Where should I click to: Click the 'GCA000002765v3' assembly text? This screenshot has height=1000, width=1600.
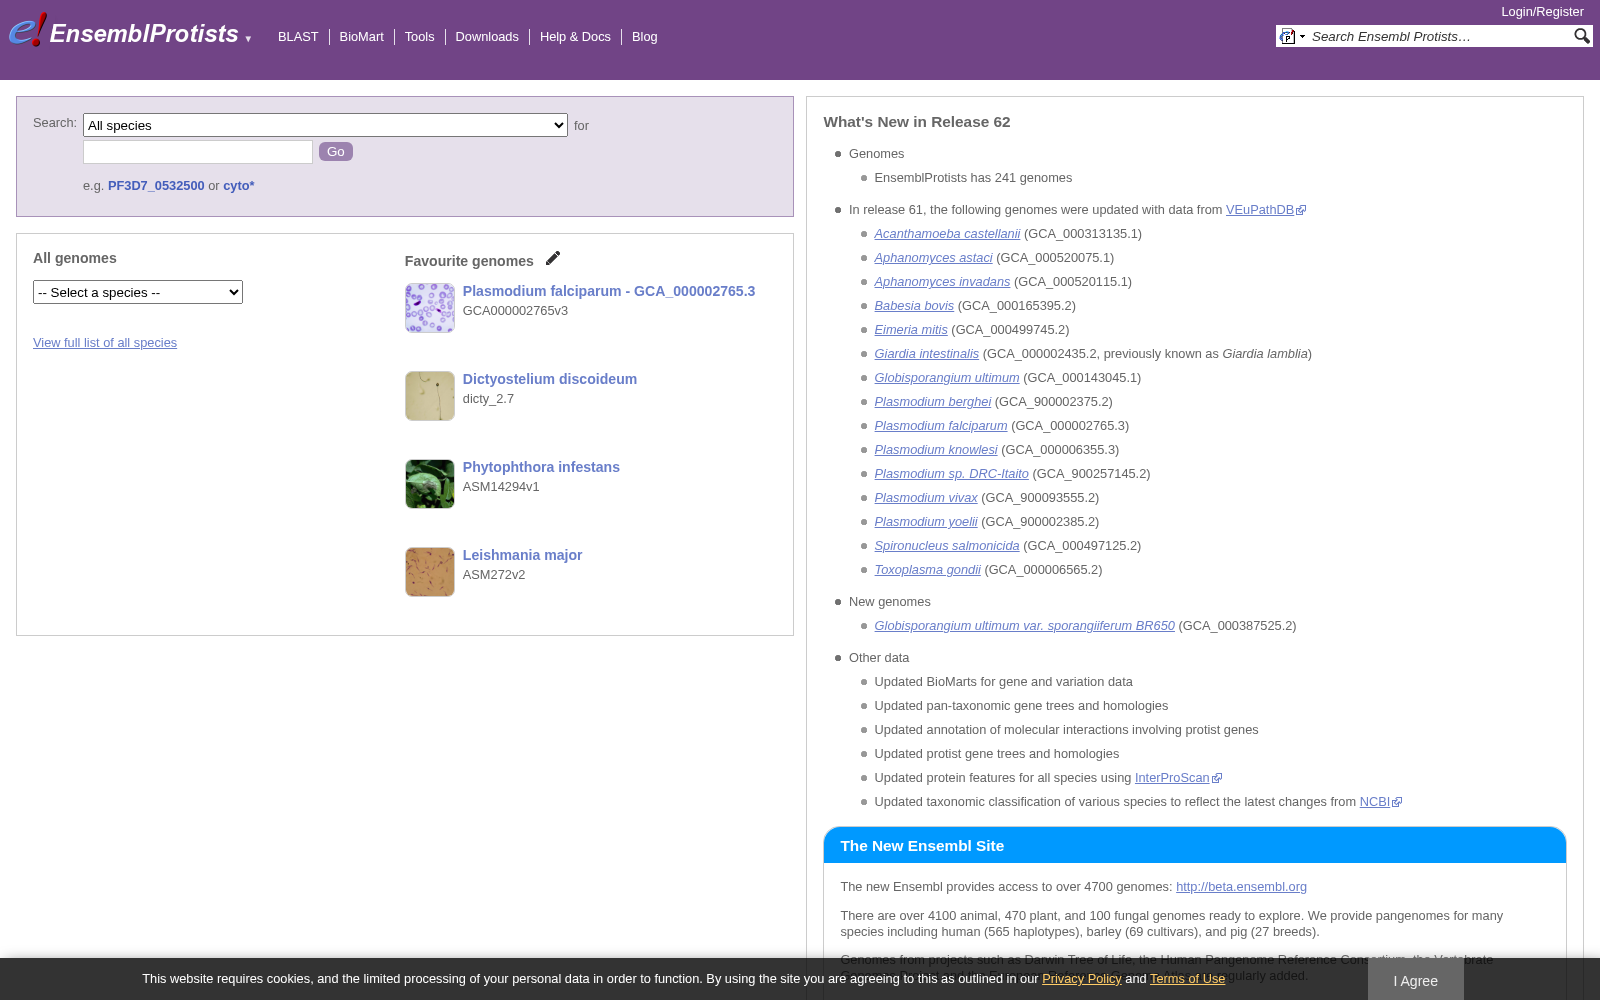(x=515, y=311)
